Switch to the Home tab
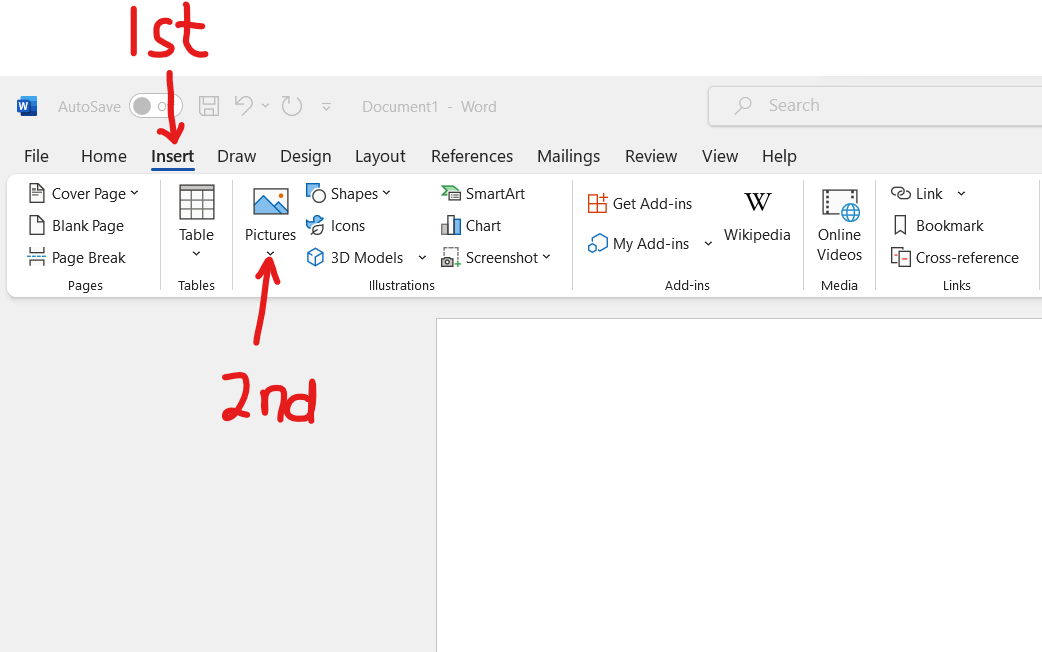This screenshot has height=652, width=1042. click(x=104, y=156)
